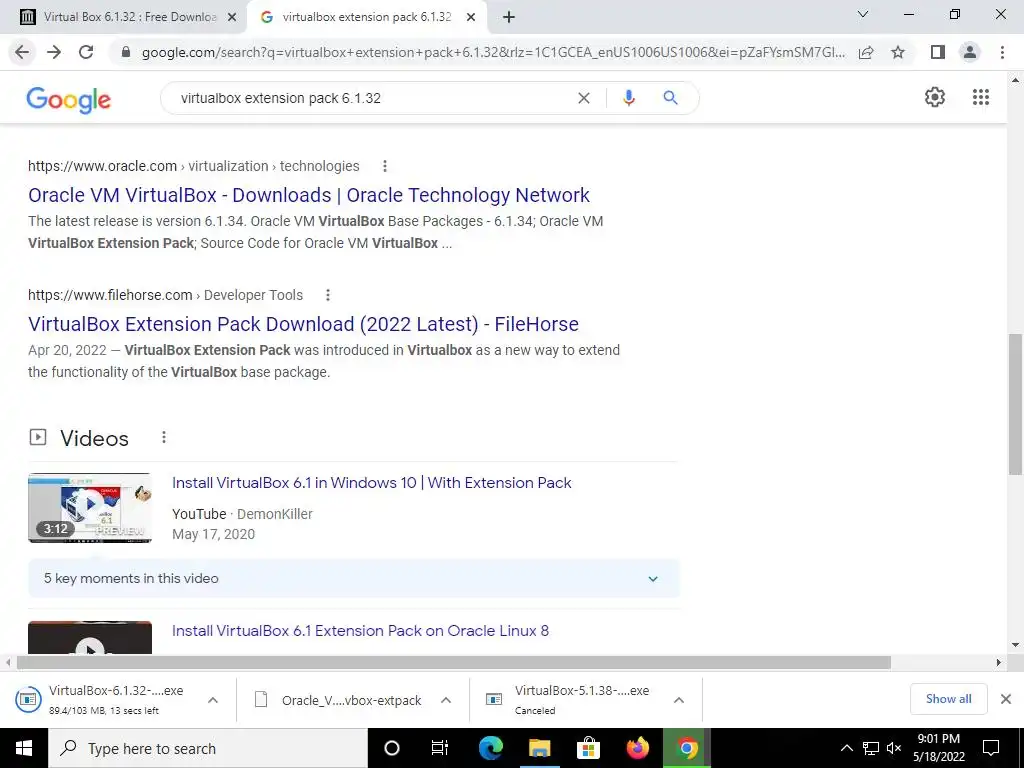The height and width of the screenshot is (768, 1024).
Task: Start voice search with the microphone
Action: [x=629, y=98]
